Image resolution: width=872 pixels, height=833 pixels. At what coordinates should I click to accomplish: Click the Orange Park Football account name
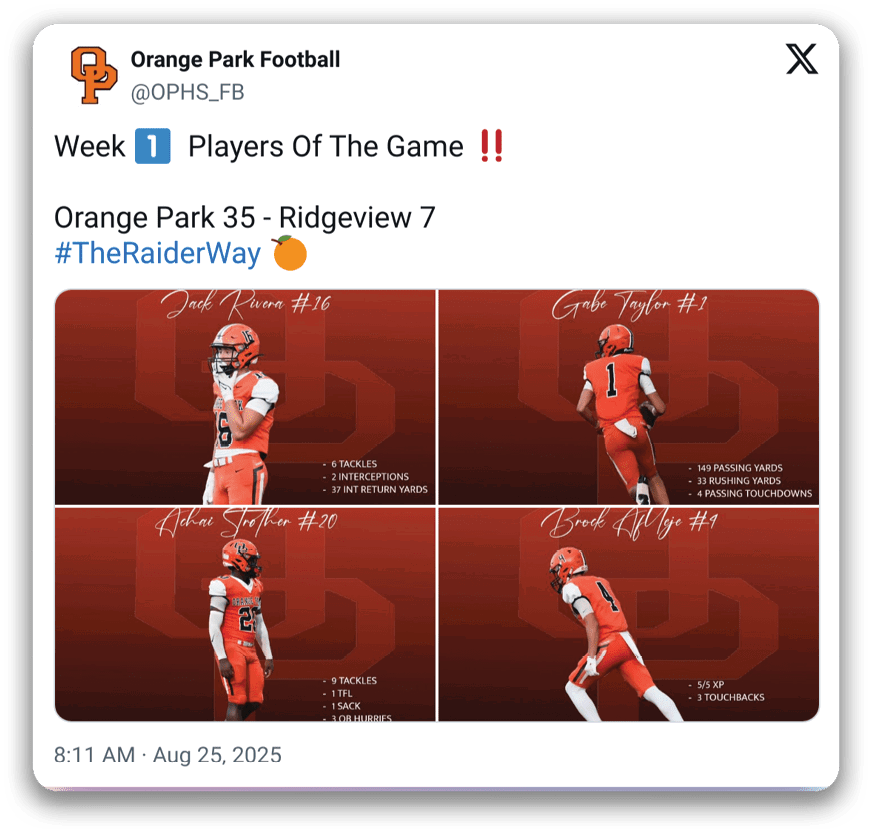tap(235, 60)
